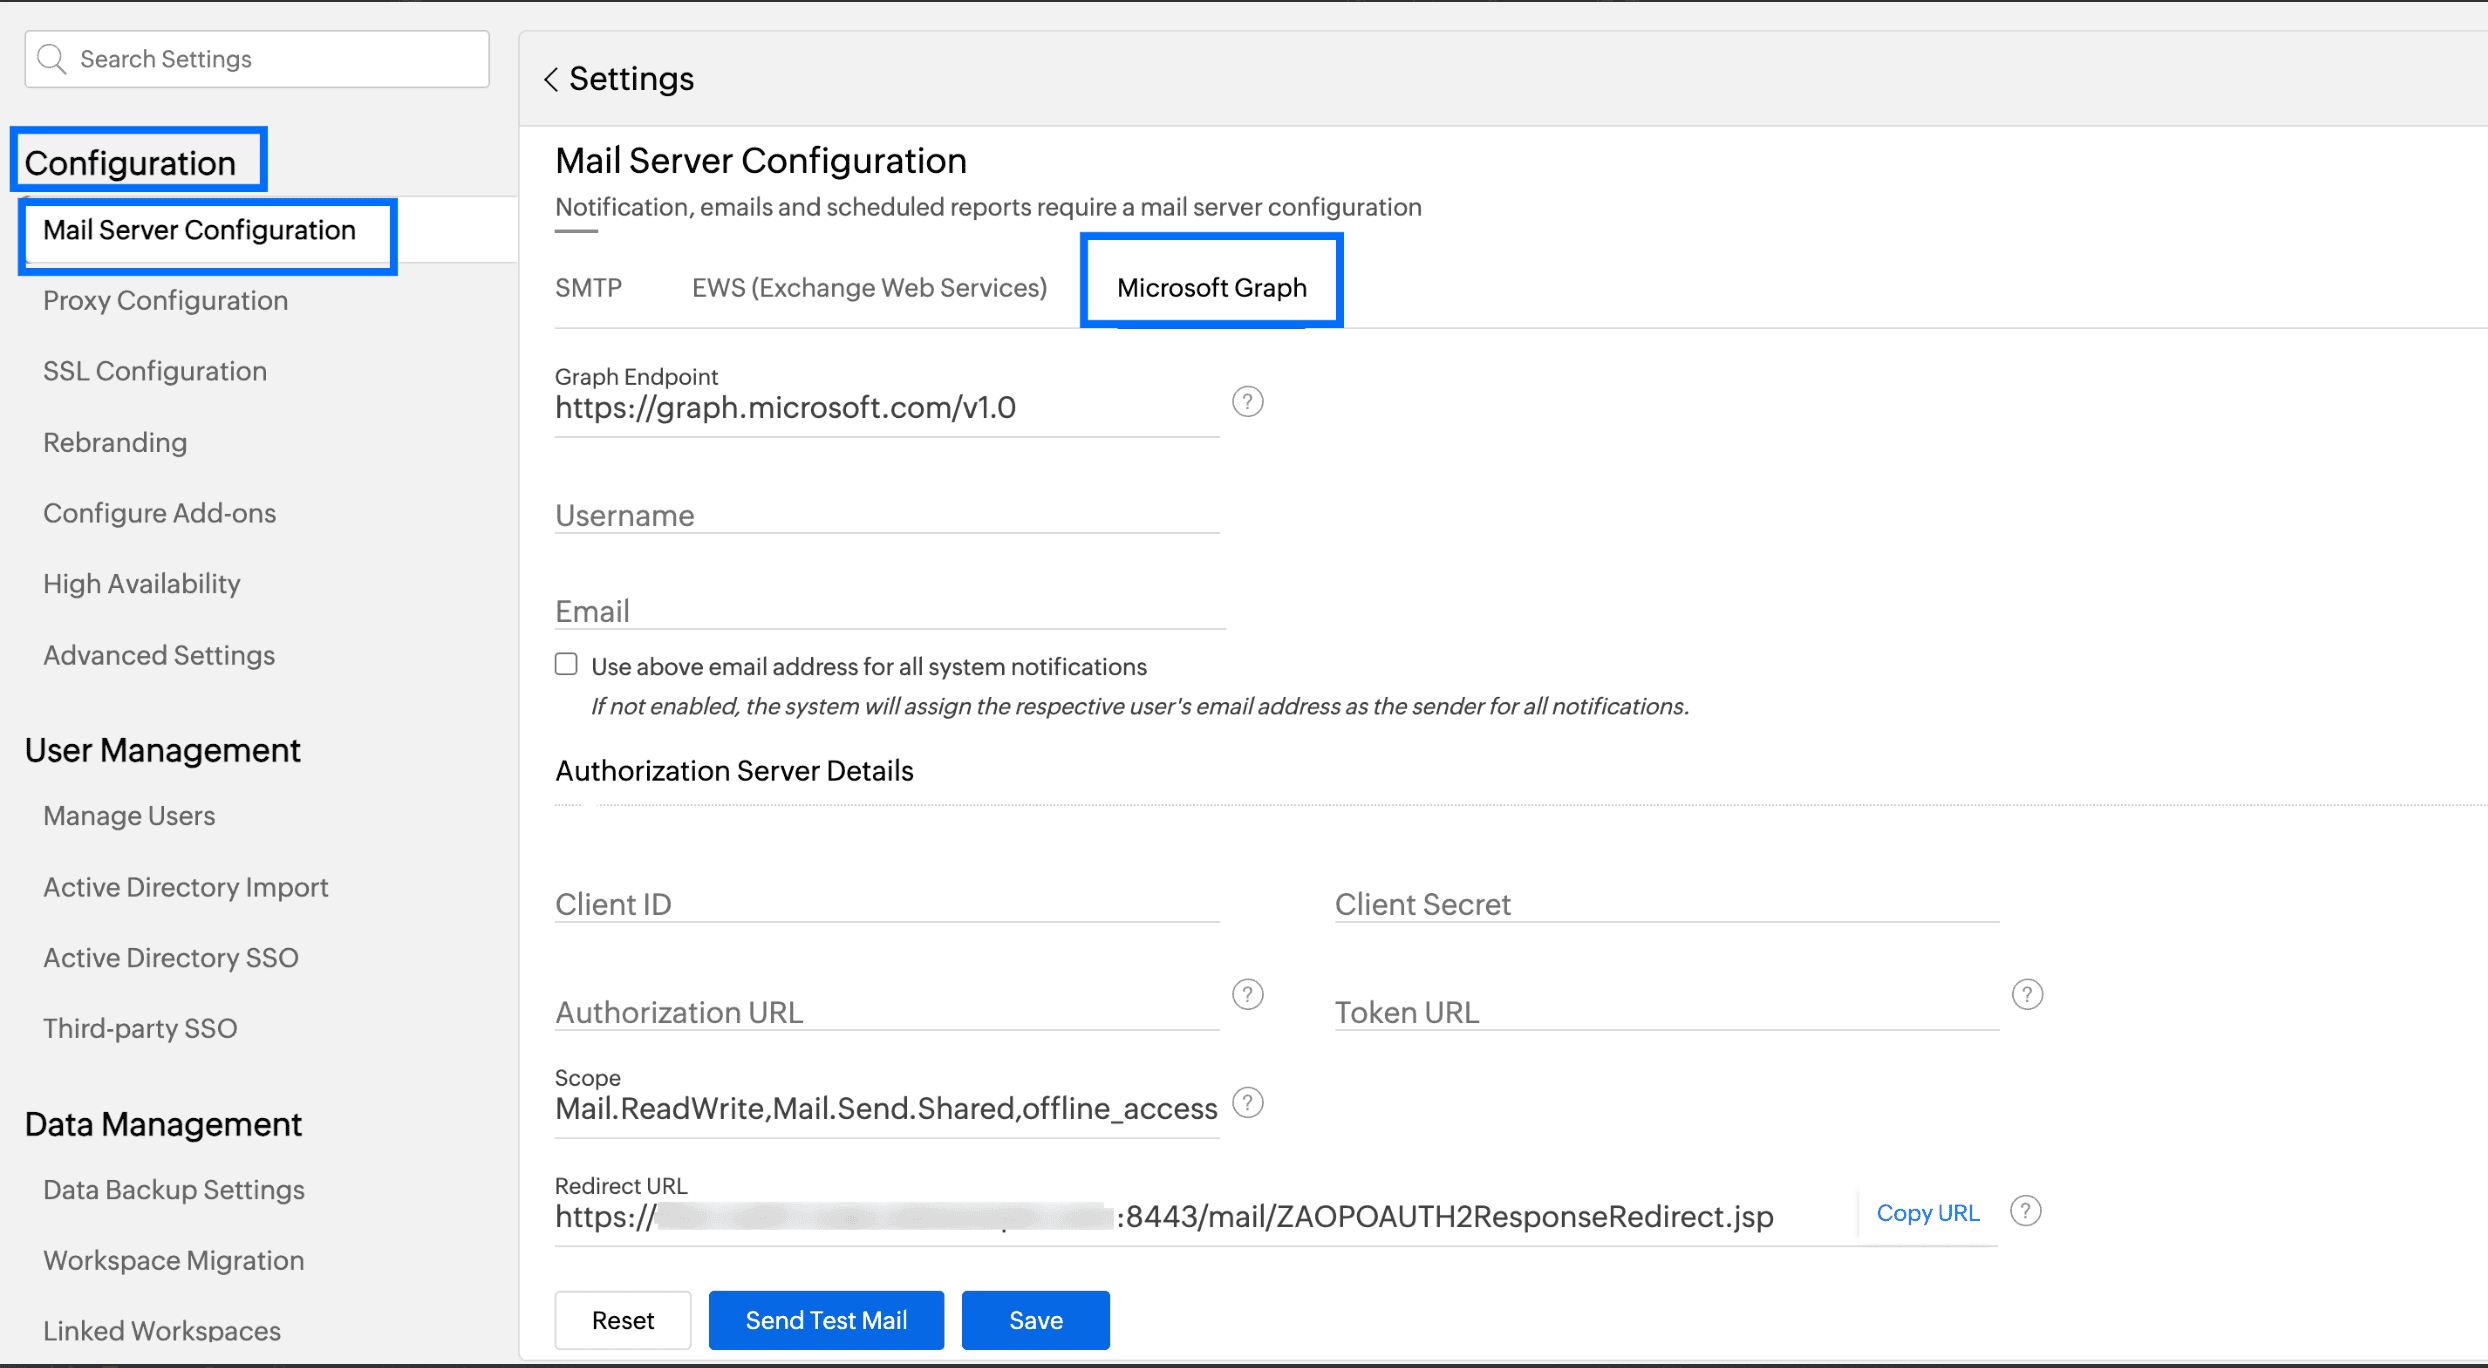Open help icon beside Redirect URL
This screenshot has width=2488, height=1368.
[x=2025, y=1211]
